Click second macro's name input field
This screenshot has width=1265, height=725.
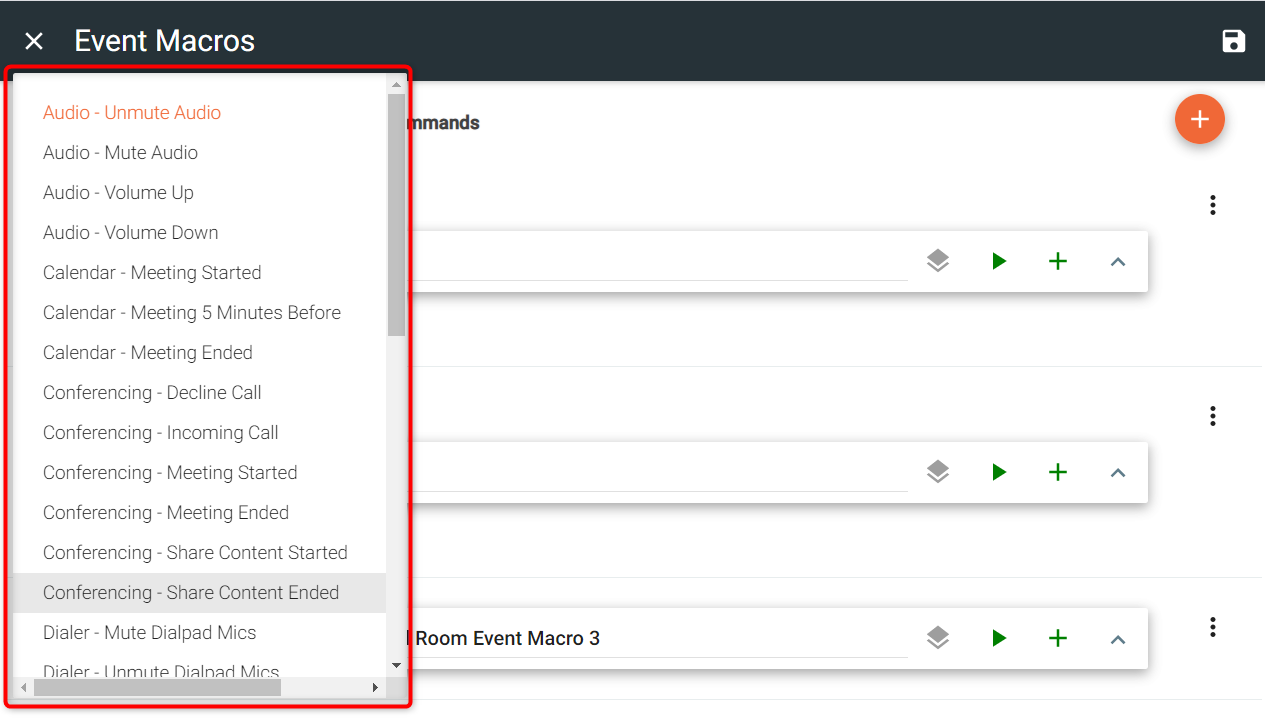[x=658, y=473]
